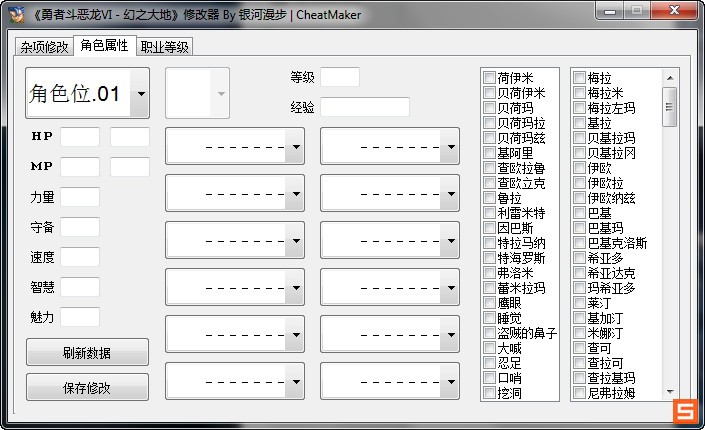This screenshot has height=430, width=705.
Task: Select the 角色属性 tab
Action: pyautogui.click(x=104, y=46)
